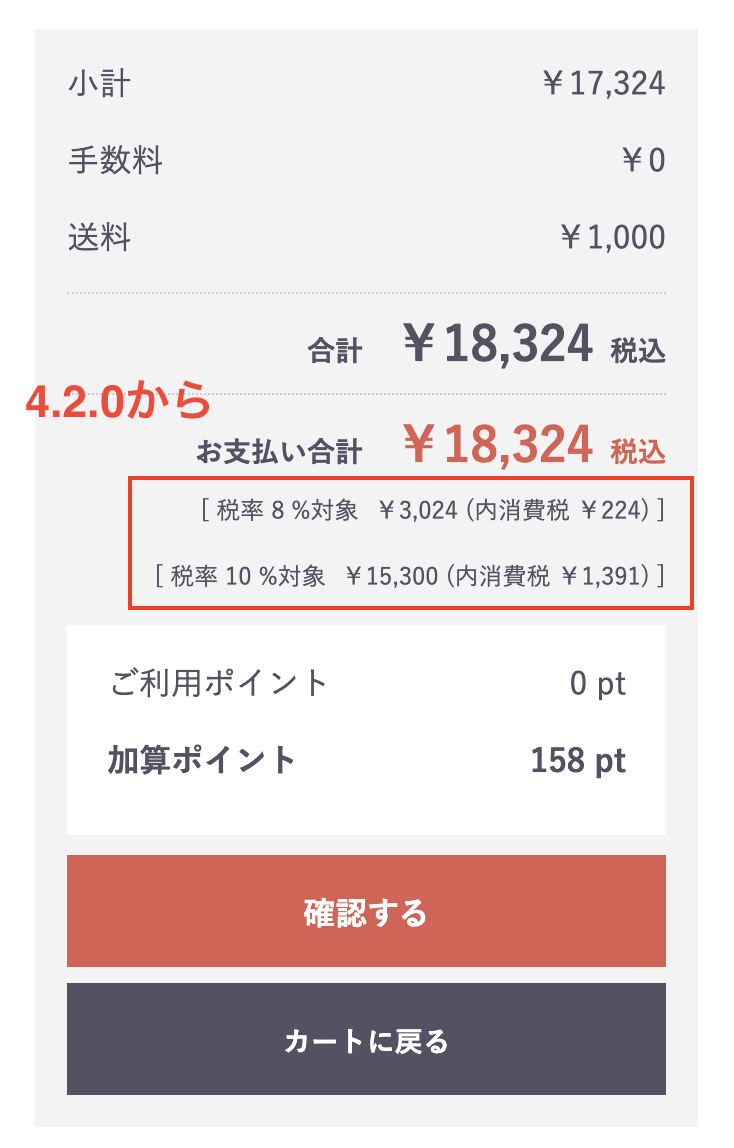Click the 加算ポイント label
The height and width of the screenshot is (1148, 734).
pos(202,760)
